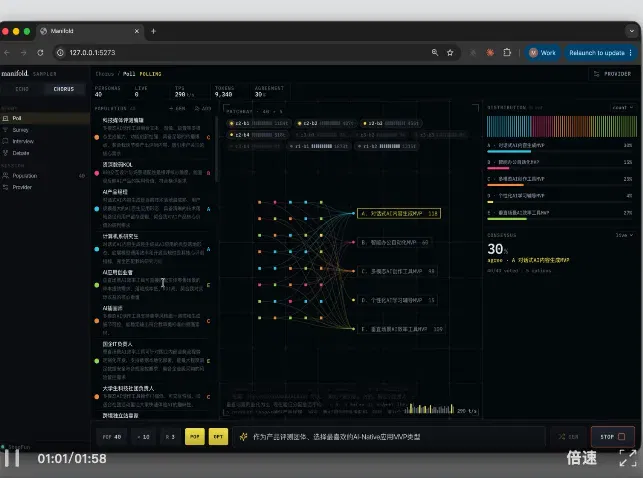
Task: Open the Interview item in the sidebar
Action: point(44,141)
